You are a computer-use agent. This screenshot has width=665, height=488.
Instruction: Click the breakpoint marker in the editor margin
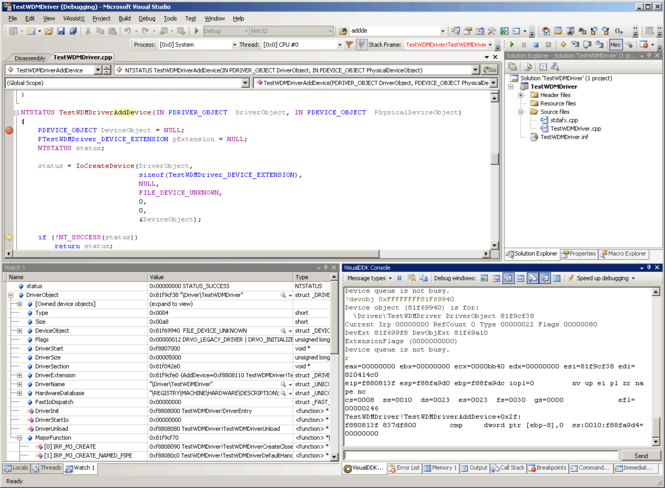point(9,130)
